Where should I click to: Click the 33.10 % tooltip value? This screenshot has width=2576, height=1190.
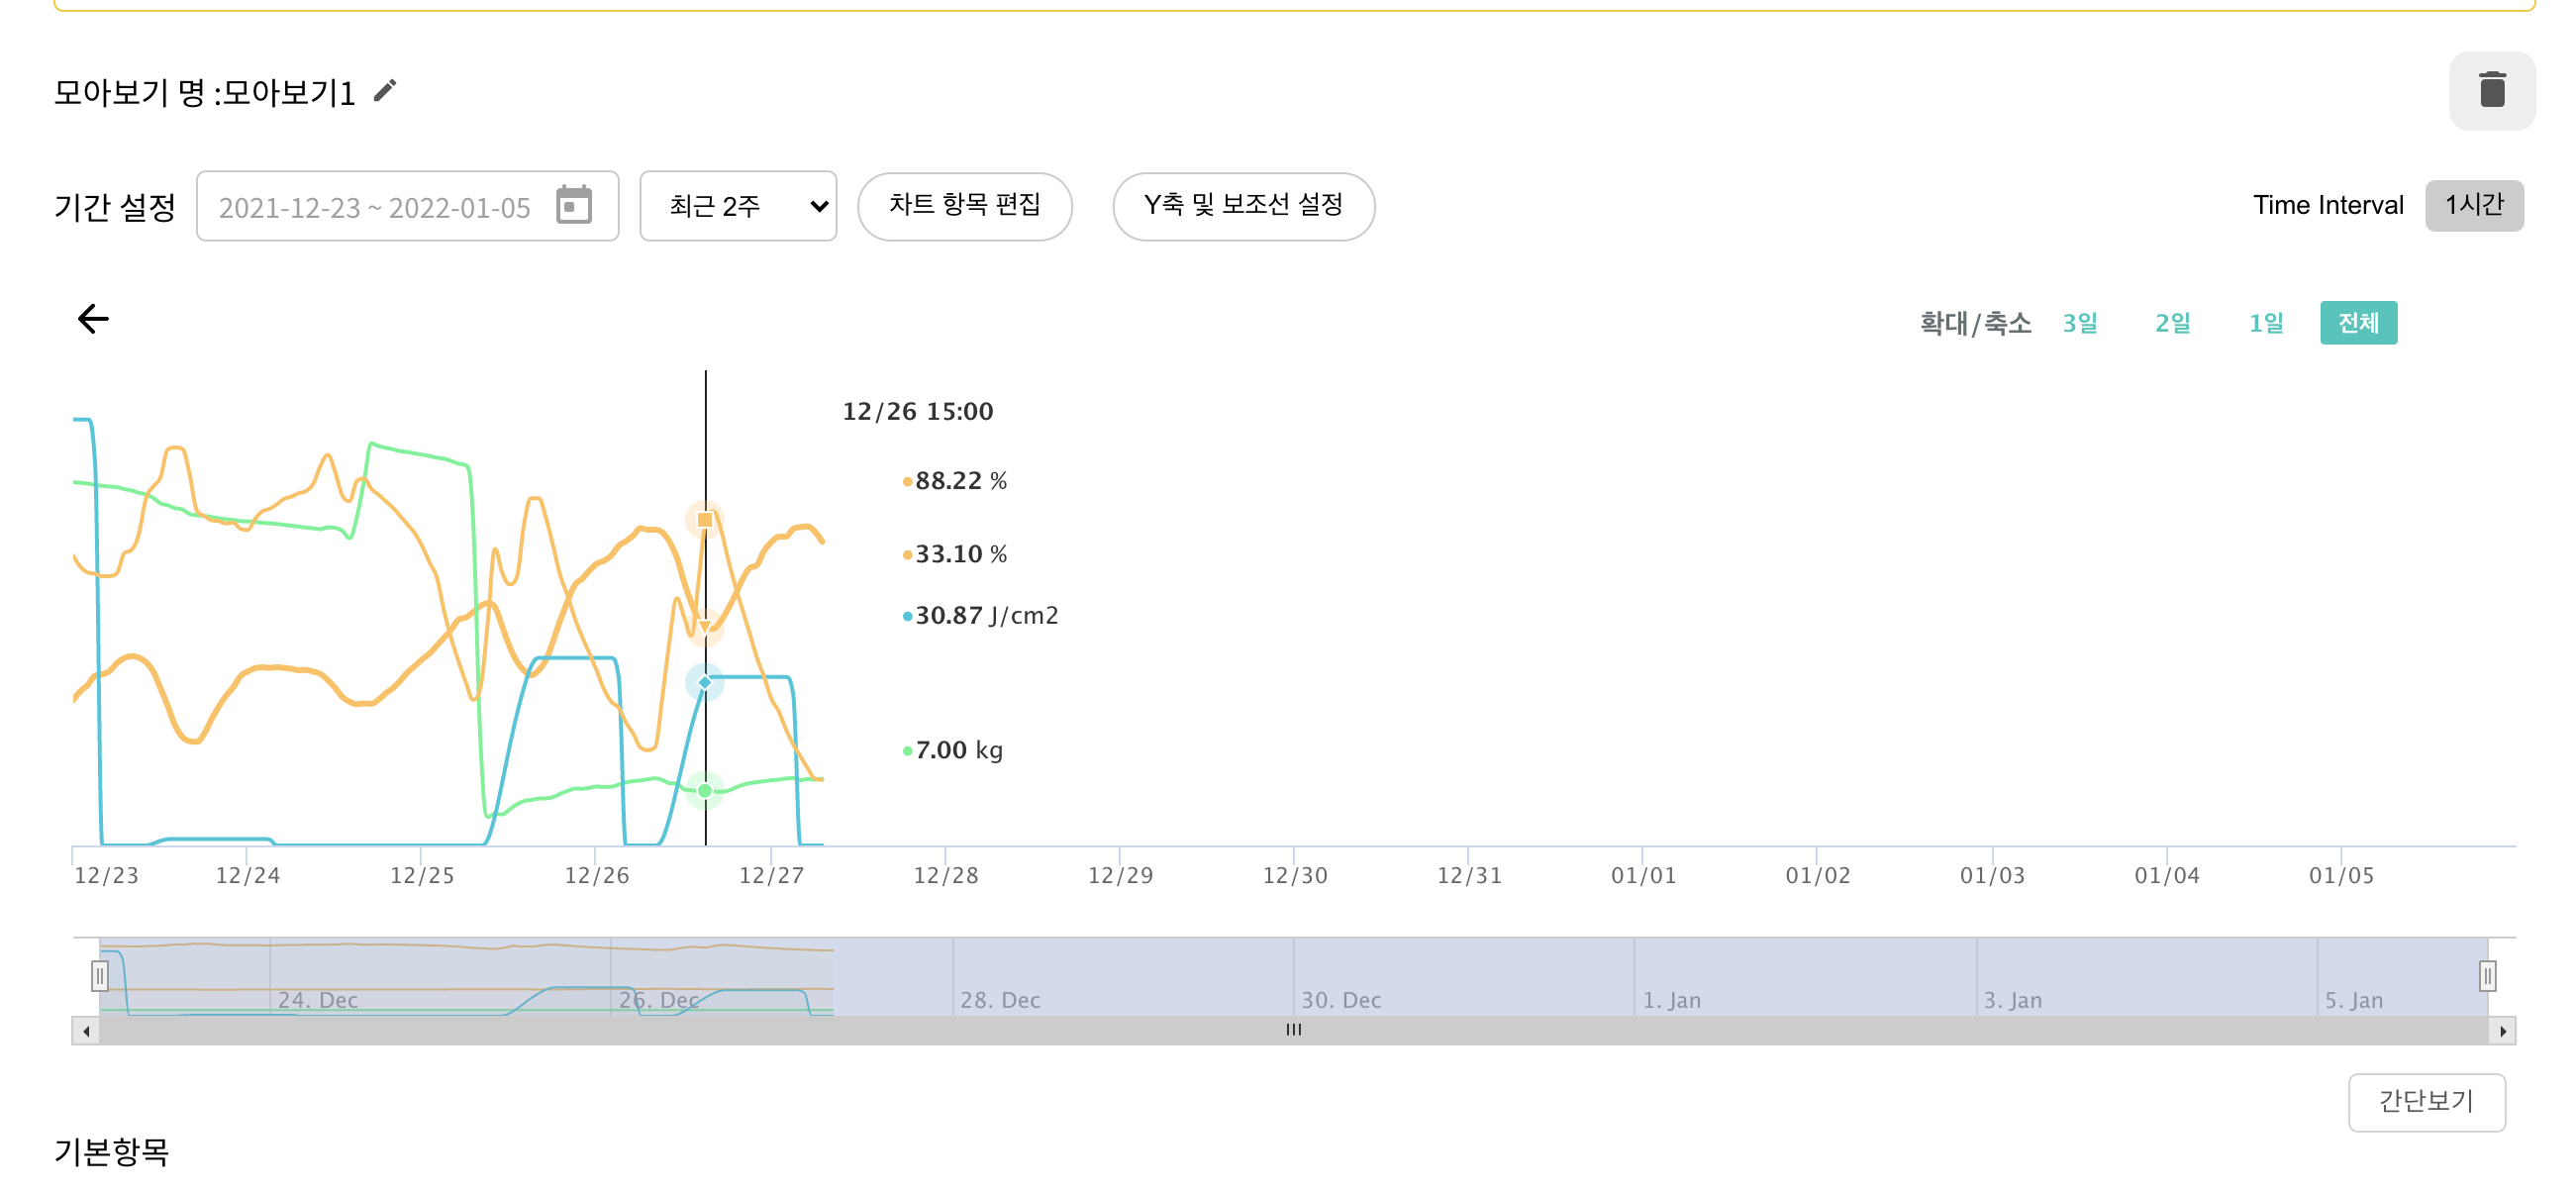point(960,554)
